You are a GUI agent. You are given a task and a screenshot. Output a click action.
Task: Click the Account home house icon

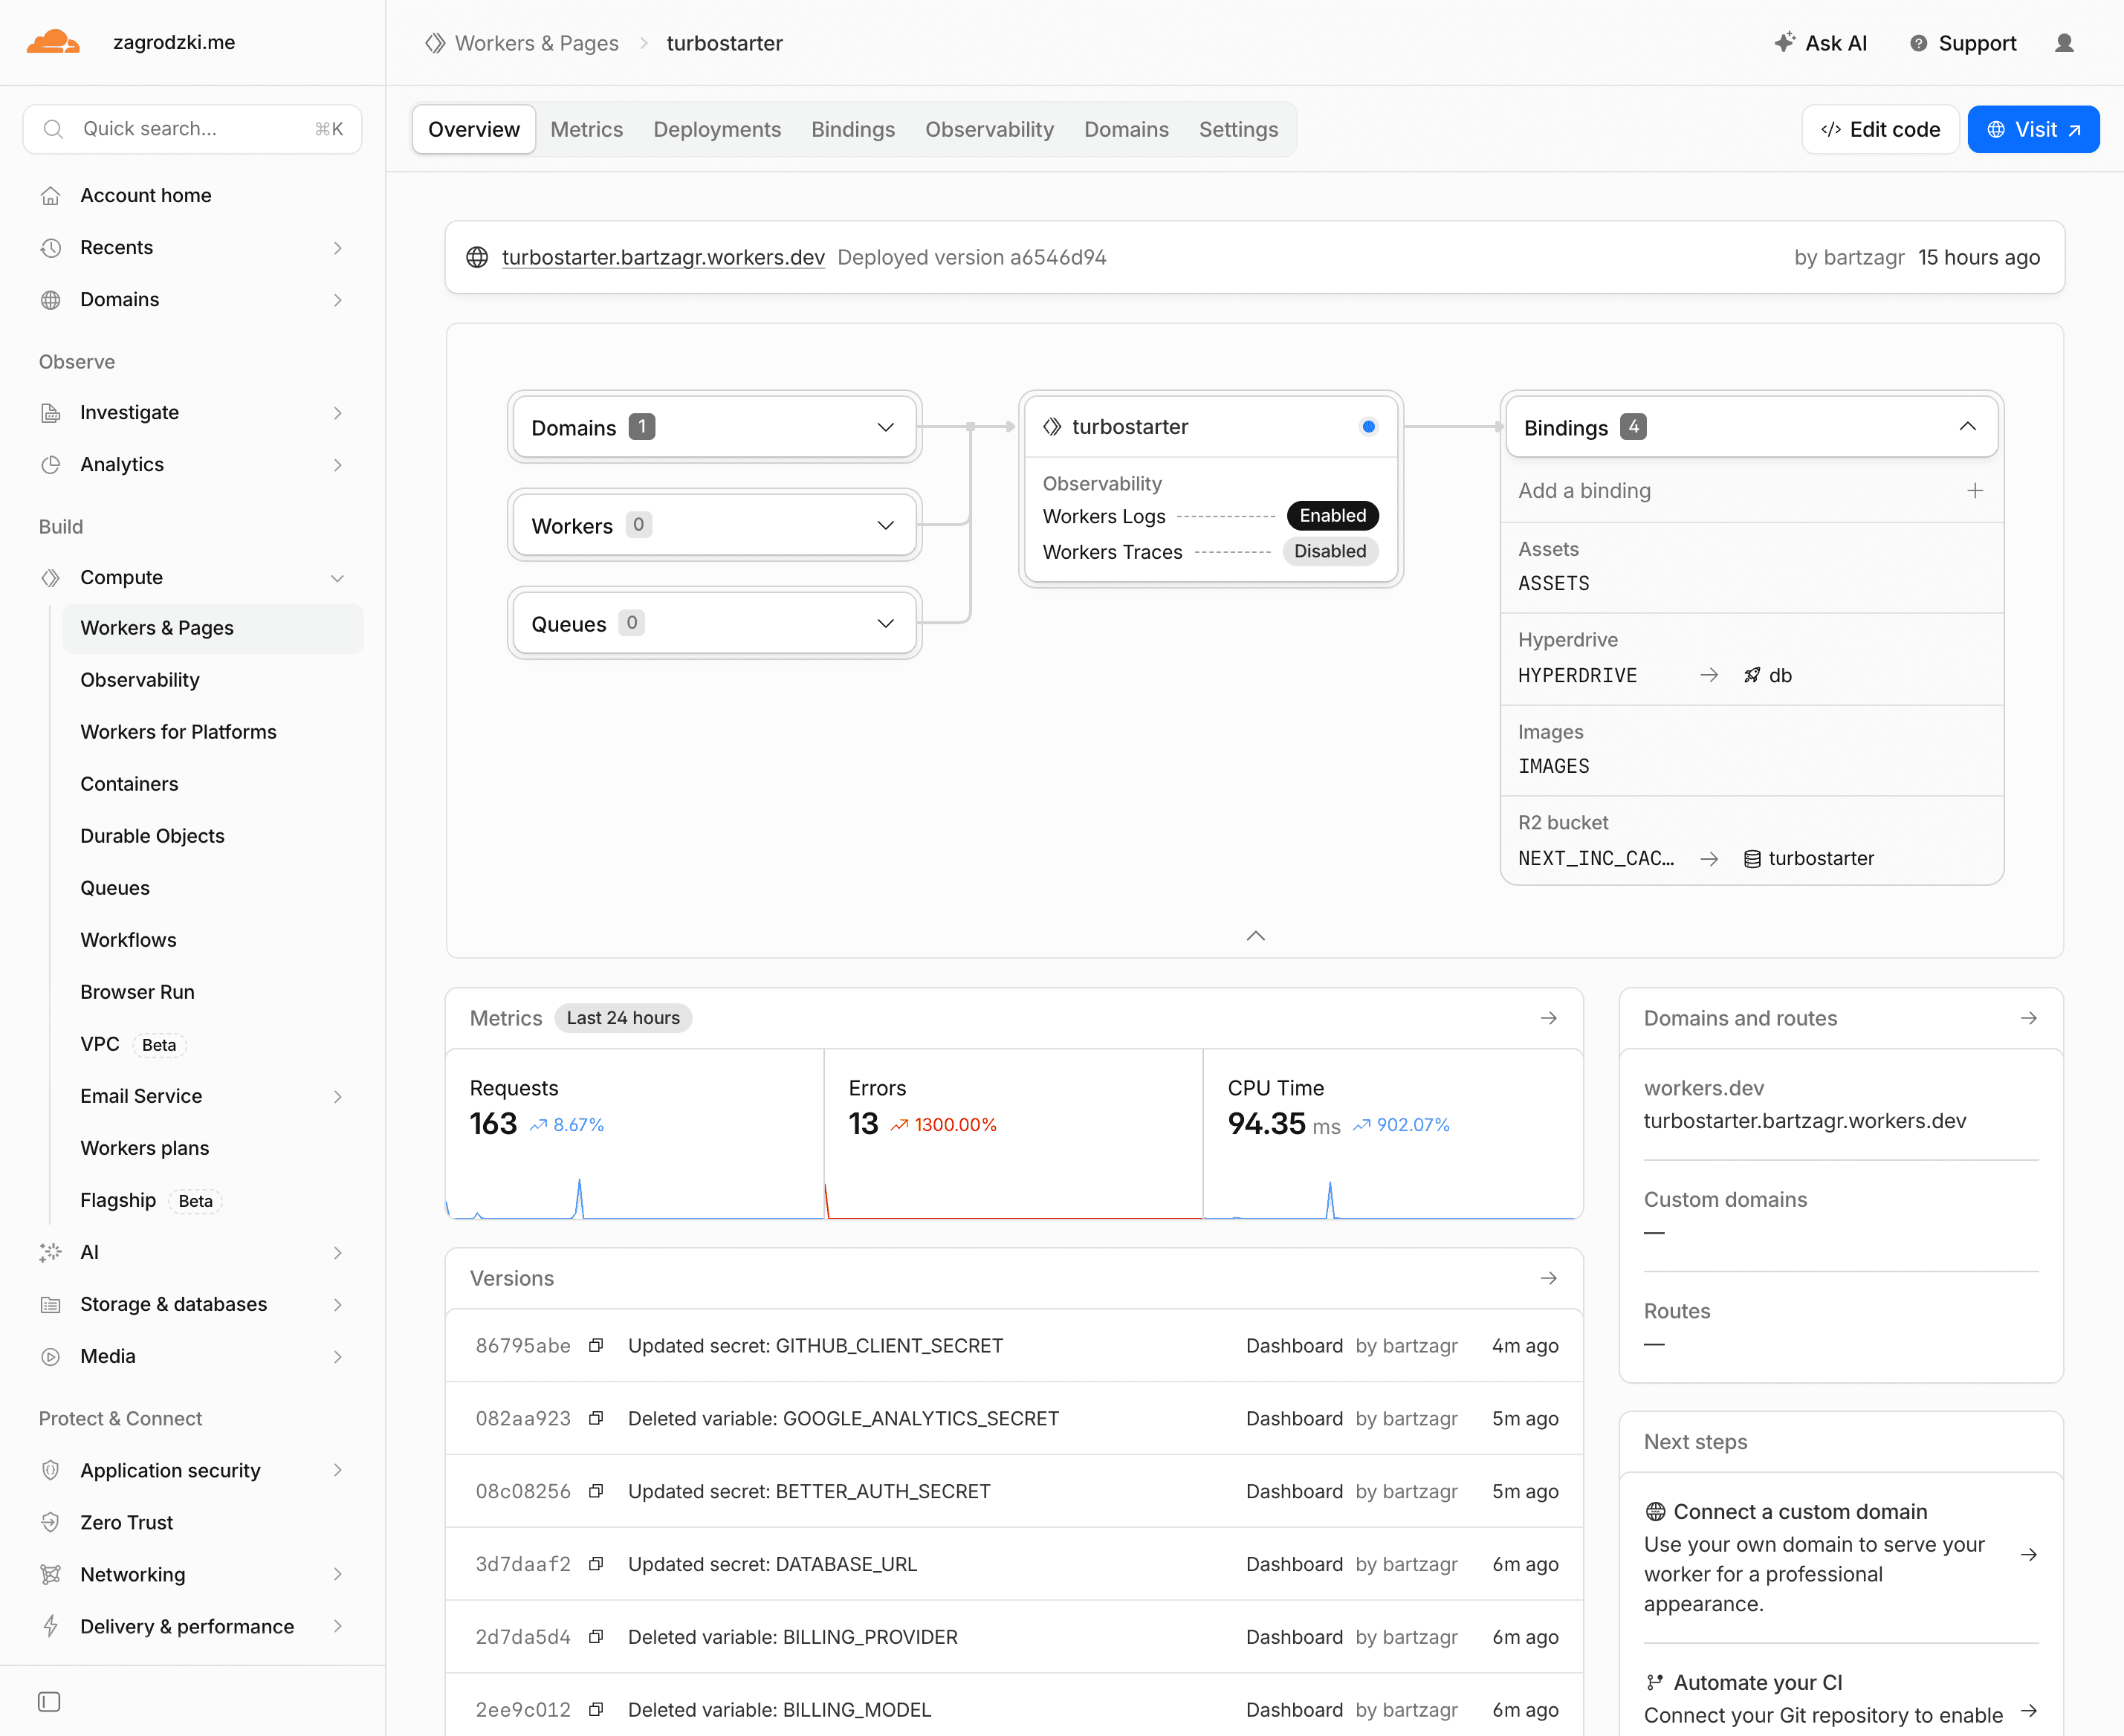(x=51, y=196)
